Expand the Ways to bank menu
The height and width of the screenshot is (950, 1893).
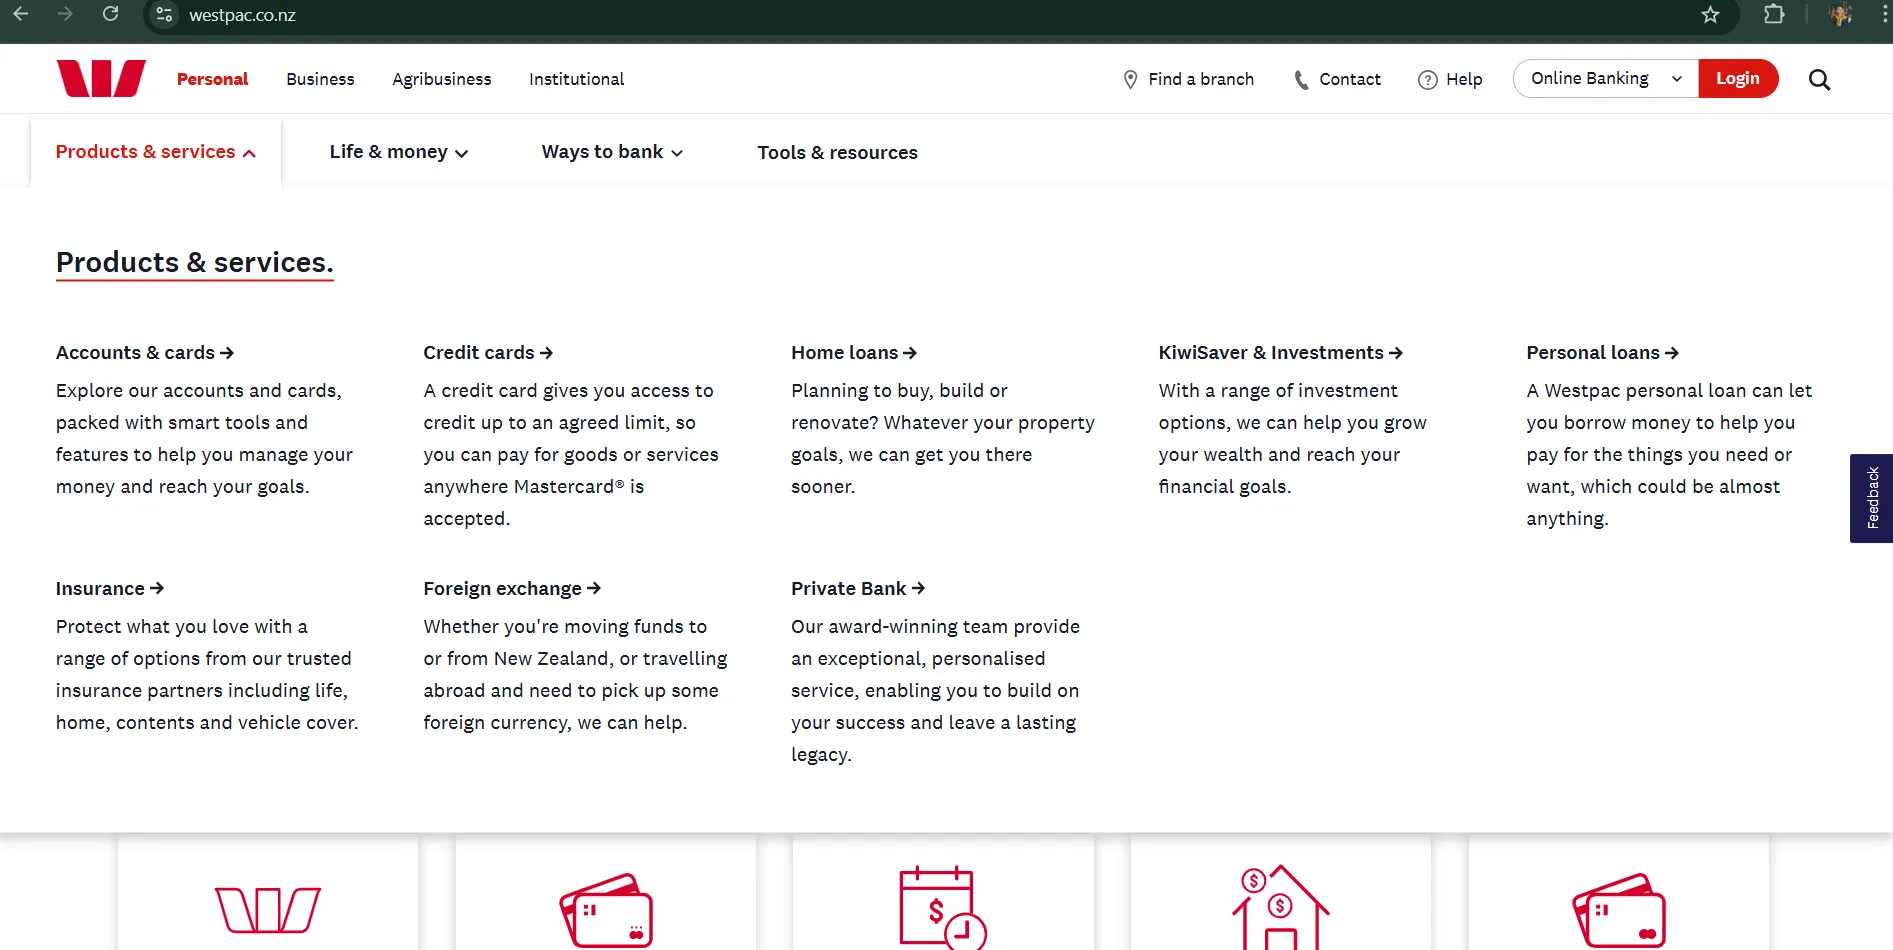612,152
